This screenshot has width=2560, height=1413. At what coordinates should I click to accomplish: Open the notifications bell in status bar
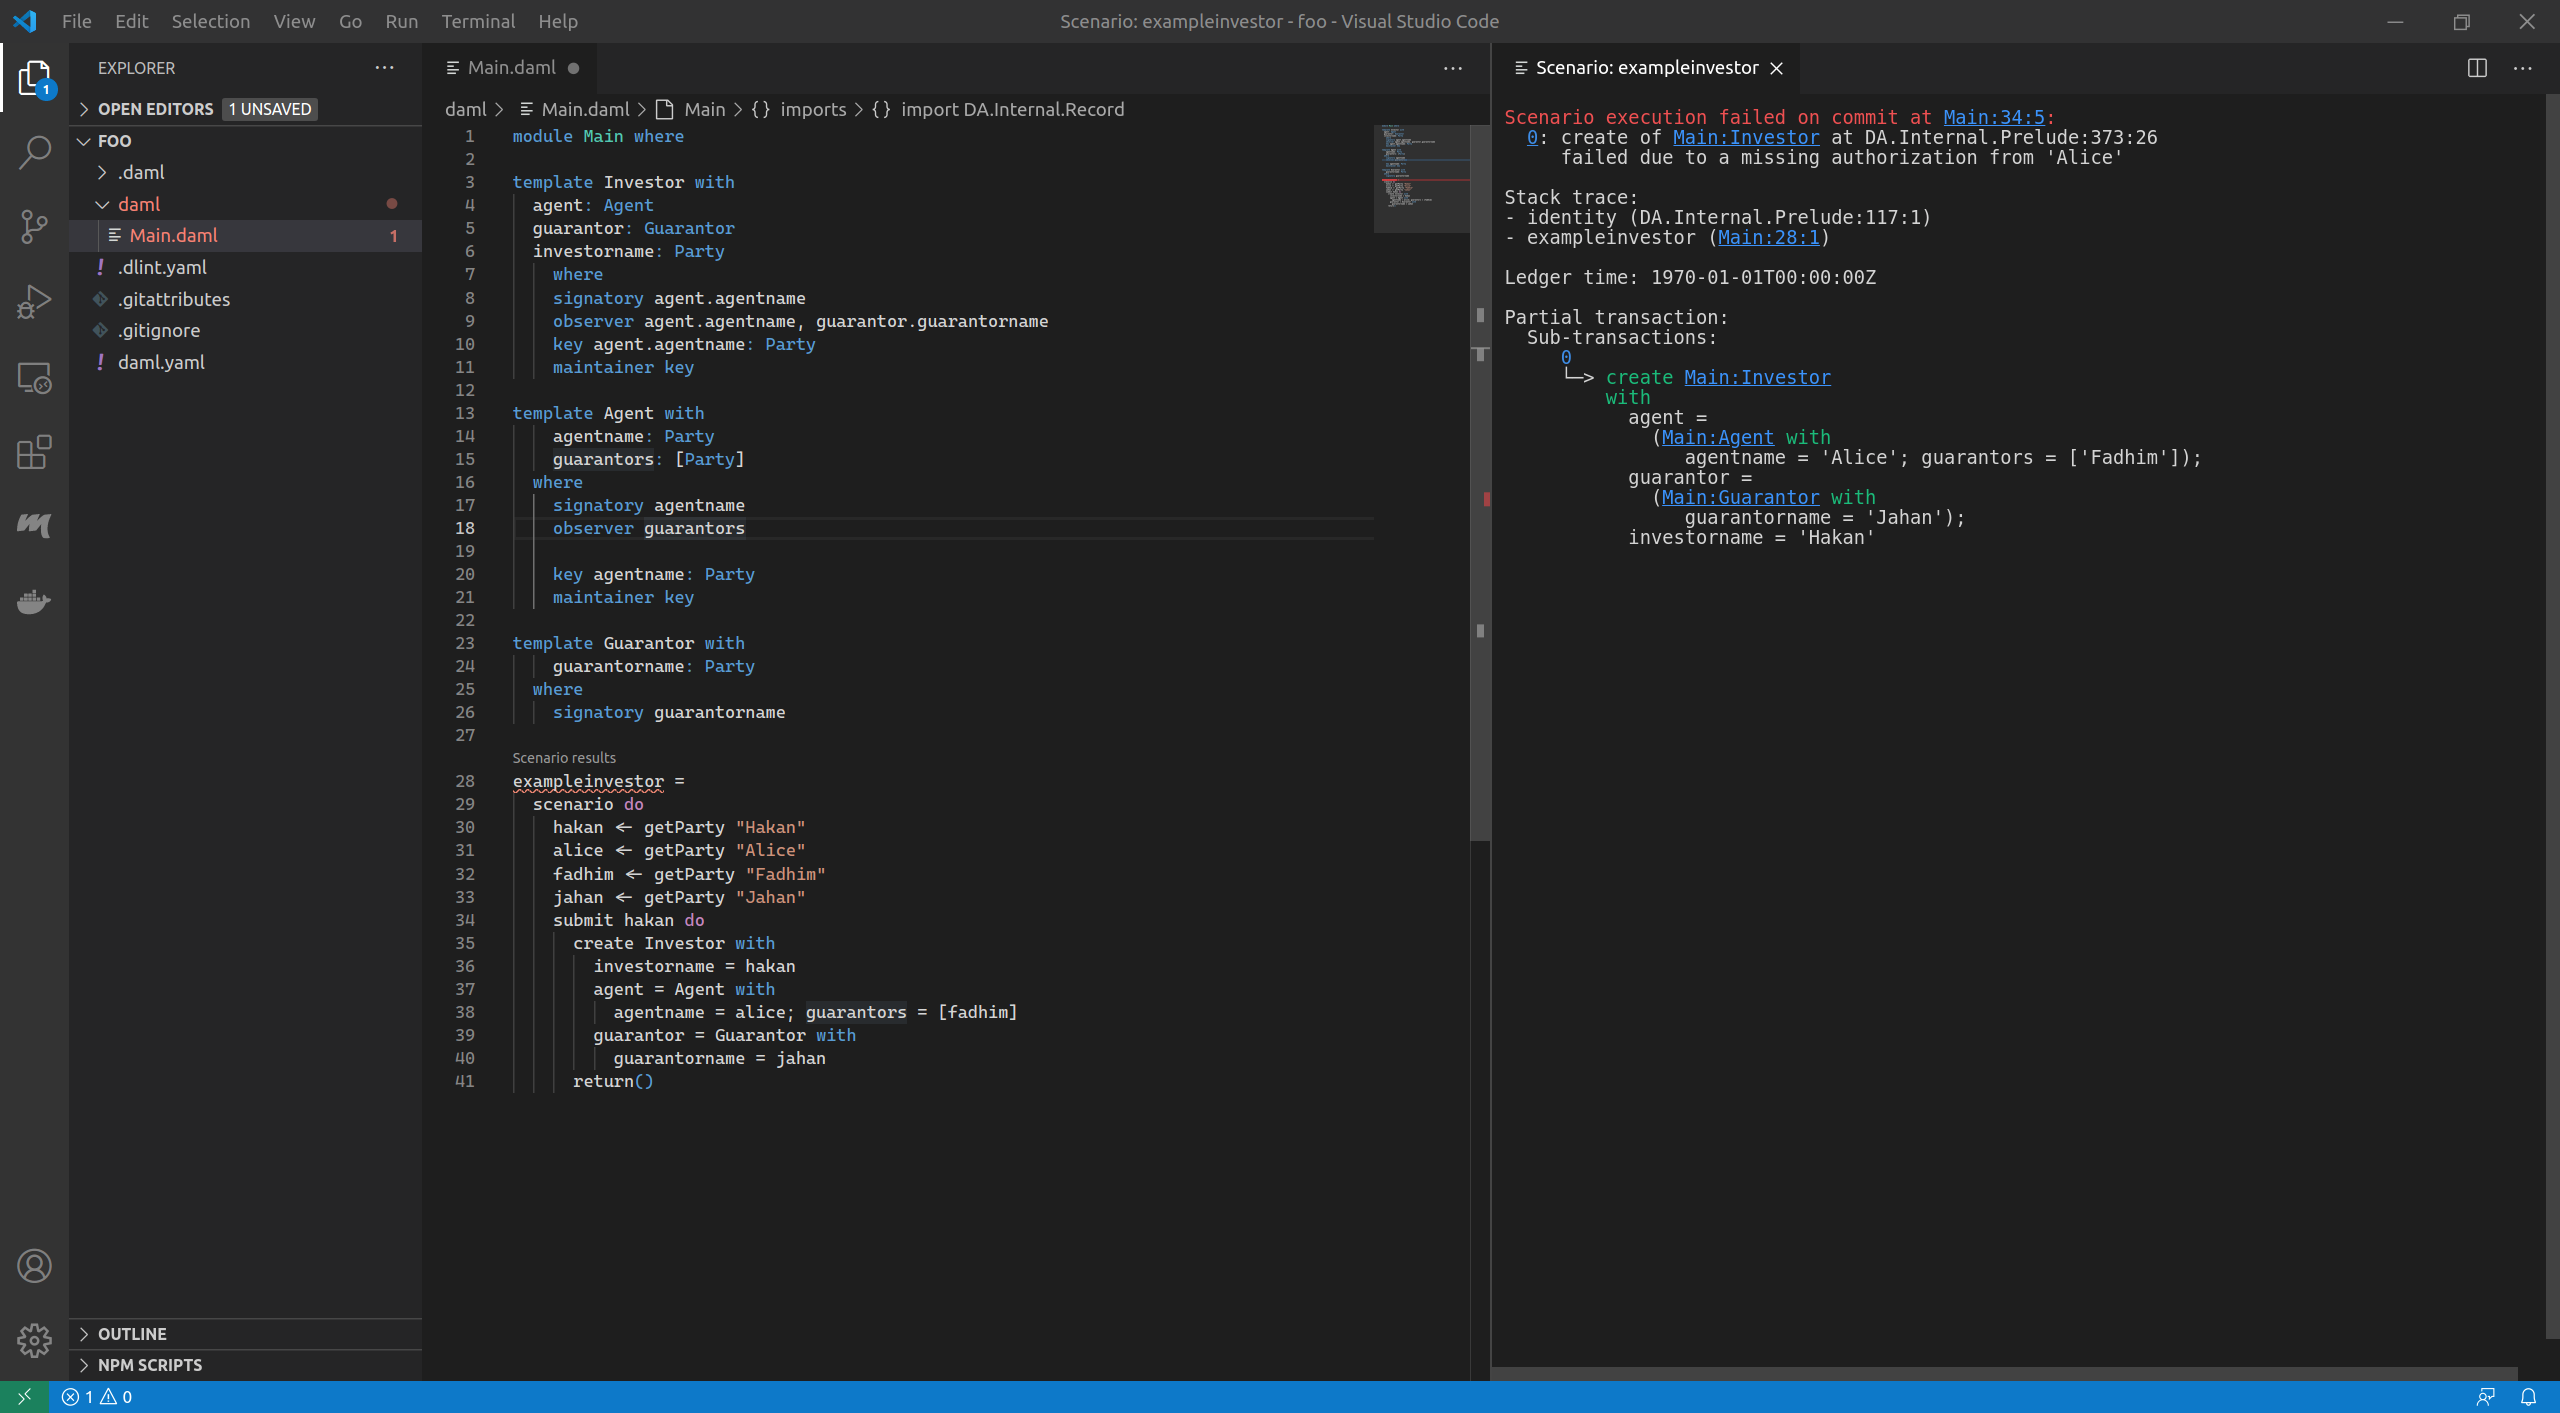click(x=2528, y=1397)
